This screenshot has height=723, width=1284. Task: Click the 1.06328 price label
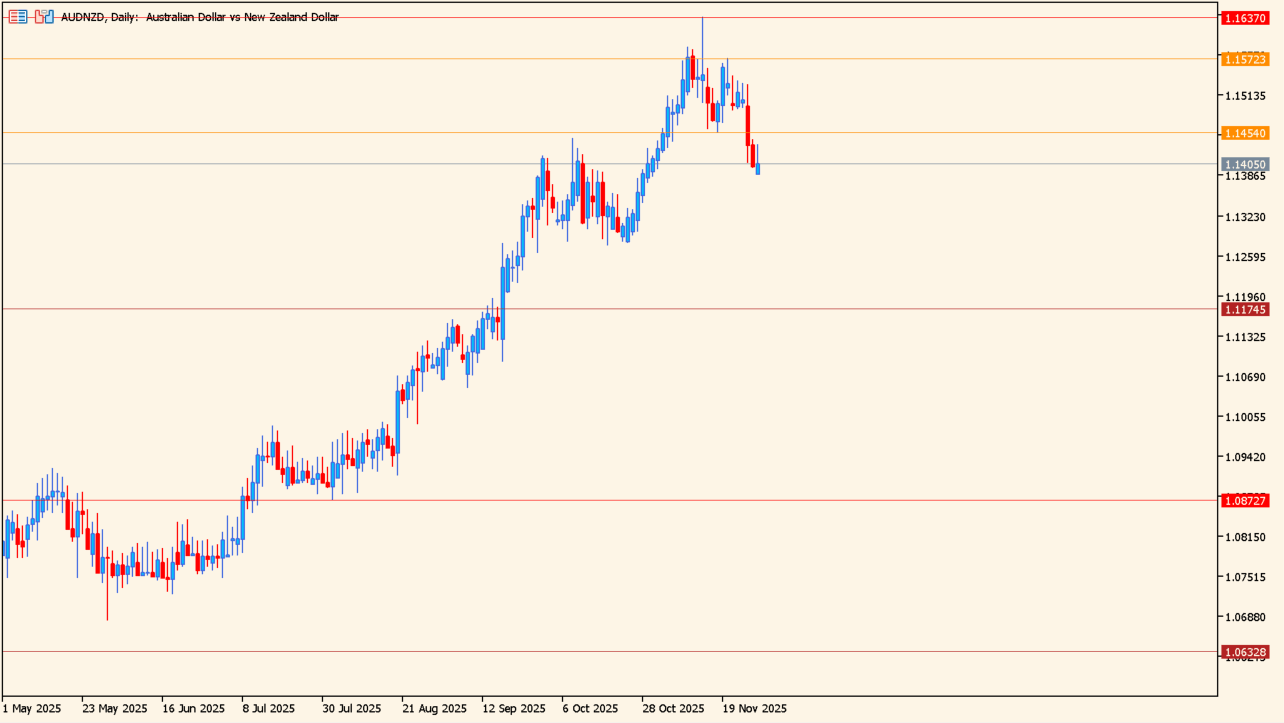point(1246,652)
